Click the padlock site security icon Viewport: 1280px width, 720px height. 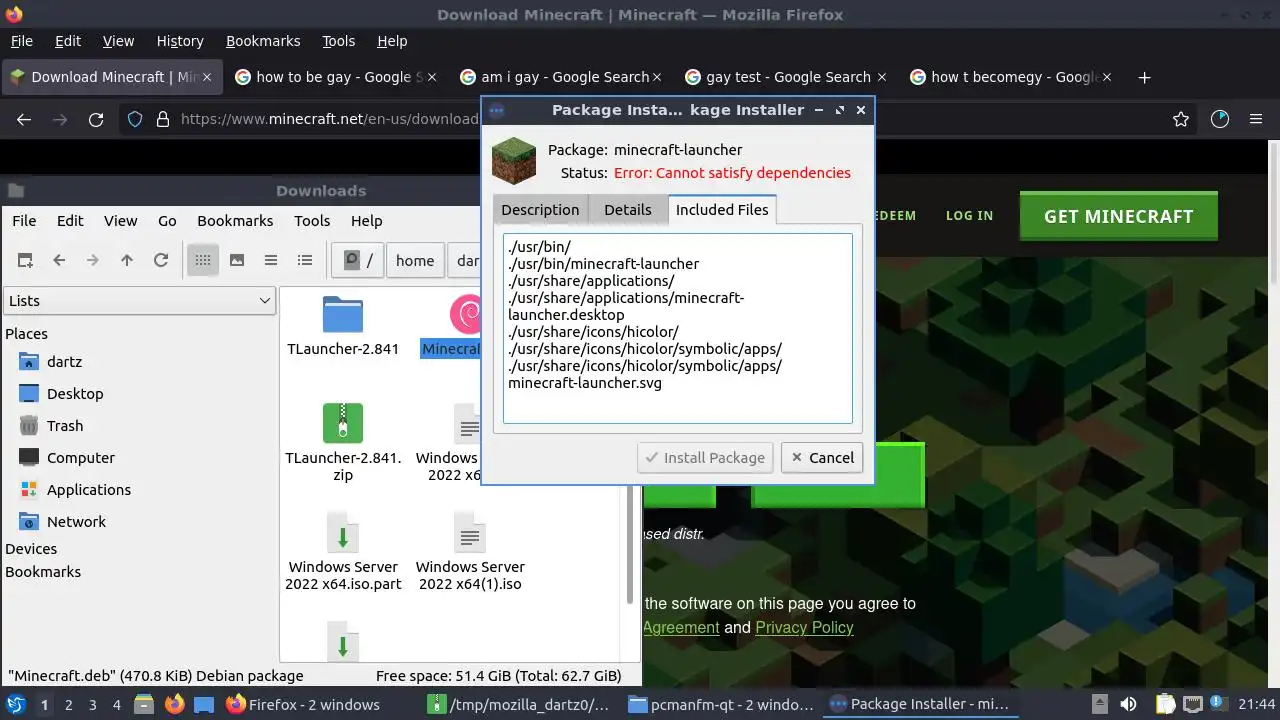point(163,119)
